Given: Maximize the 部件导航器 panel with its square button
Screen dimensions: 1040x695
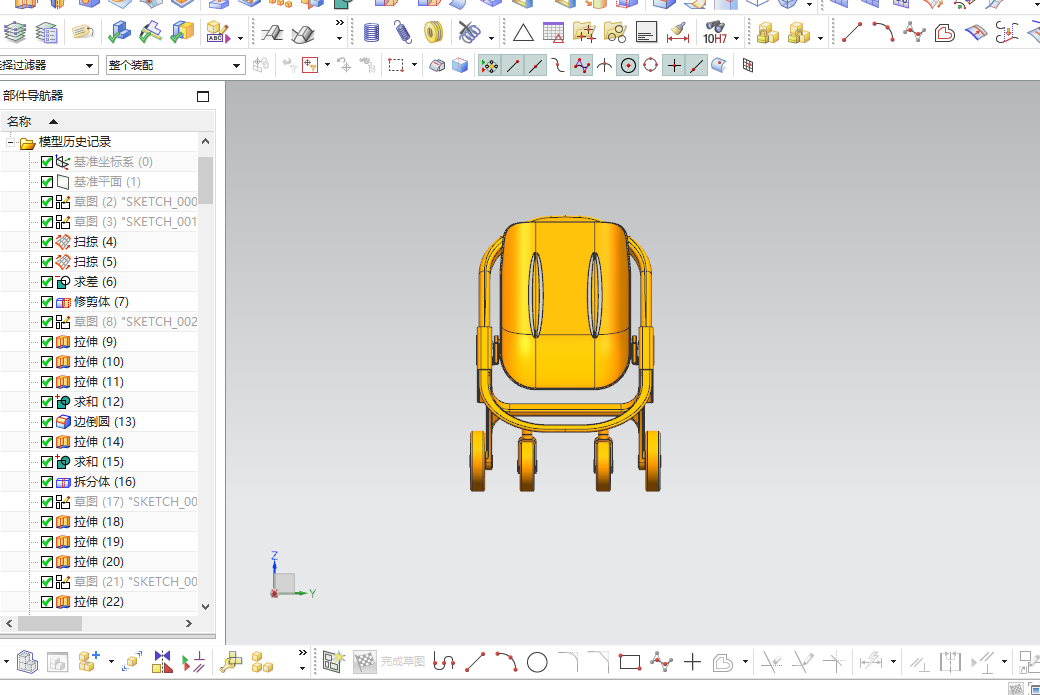Looking at the screenshot, I should point(203,96).
